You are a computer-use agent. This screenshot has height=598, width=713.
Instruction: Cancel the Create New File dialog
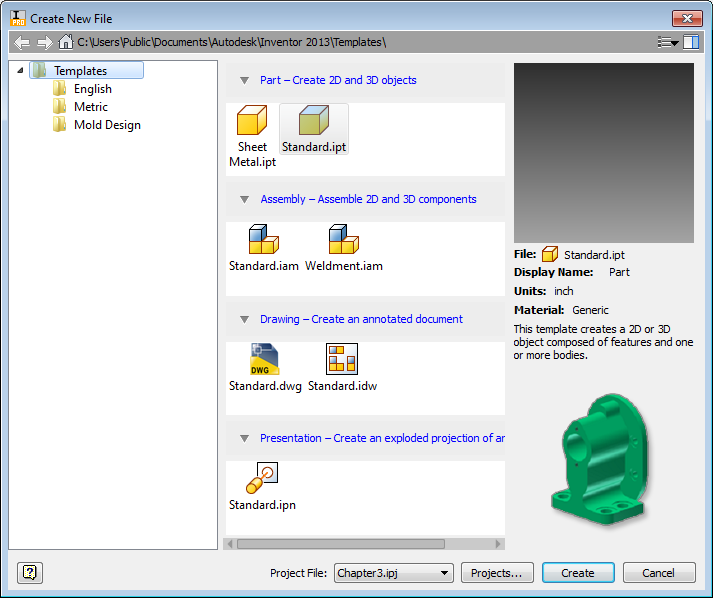[x=659, y=573]
